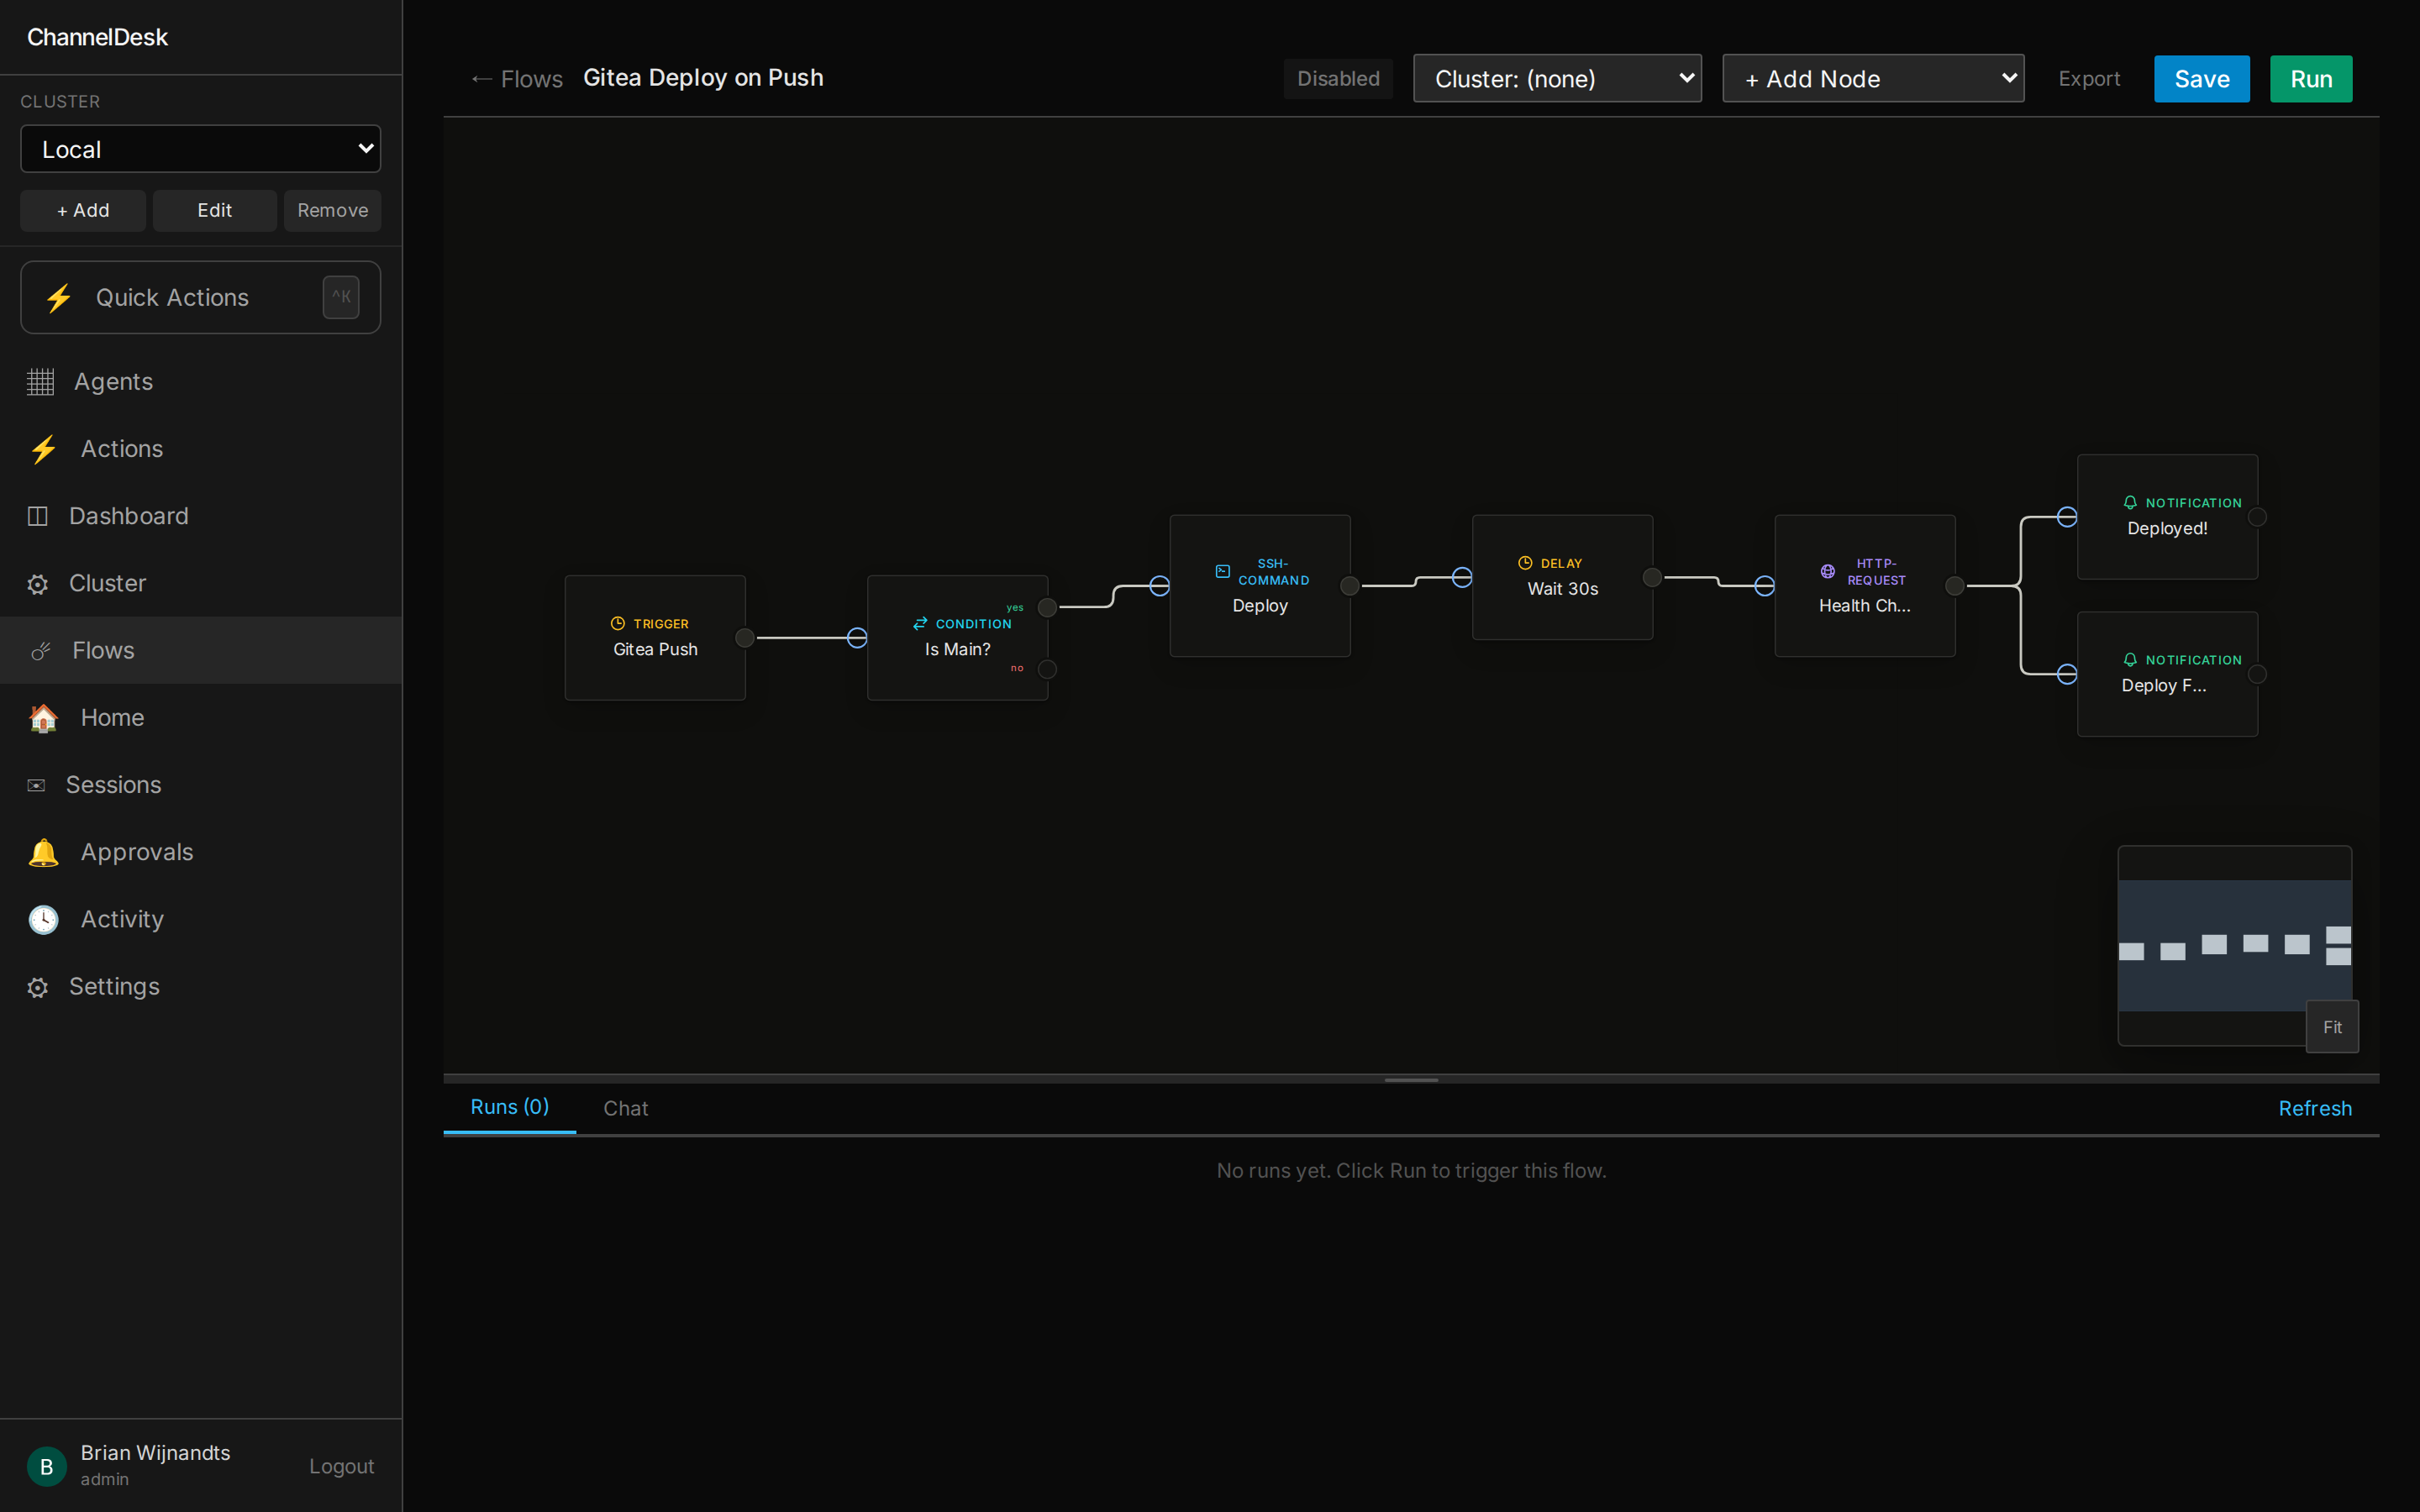2420x1512 pixels.
Task: Open Approvals in the sidebar
Action: [201, 852]
